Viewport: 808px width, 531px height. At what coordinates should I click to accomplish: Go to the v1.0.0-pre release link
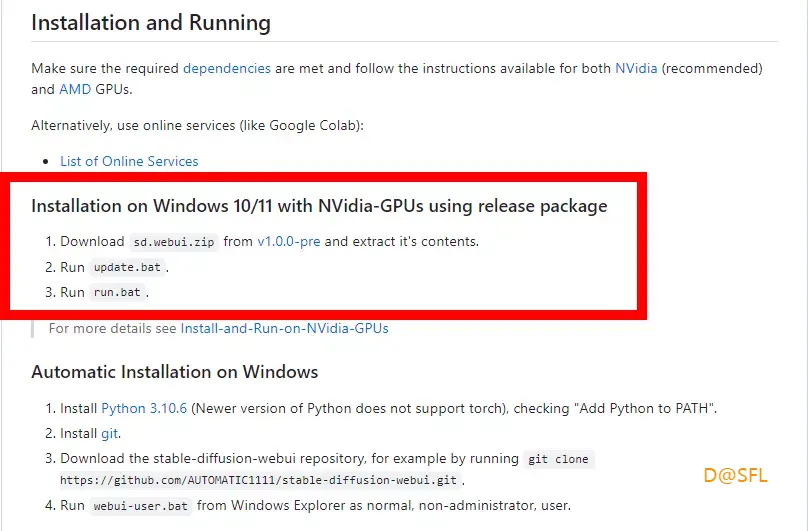289,241
